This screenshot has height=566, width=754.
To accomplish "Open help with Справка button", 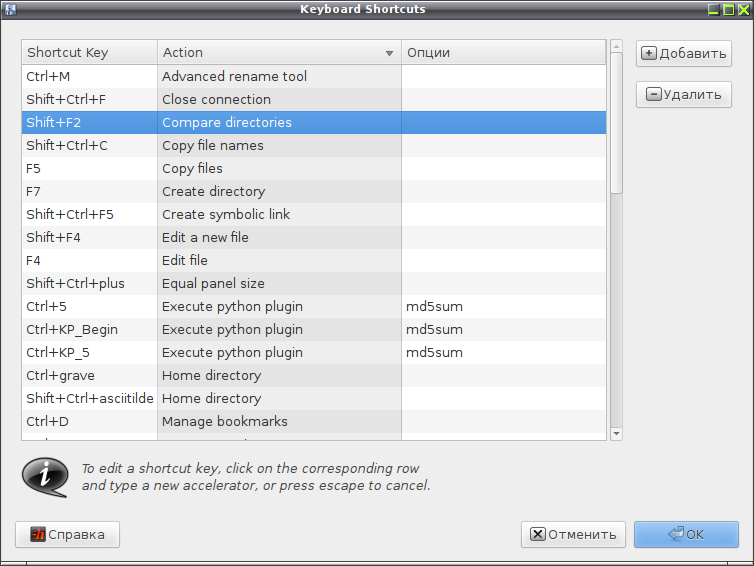I will tap(67, 534).
